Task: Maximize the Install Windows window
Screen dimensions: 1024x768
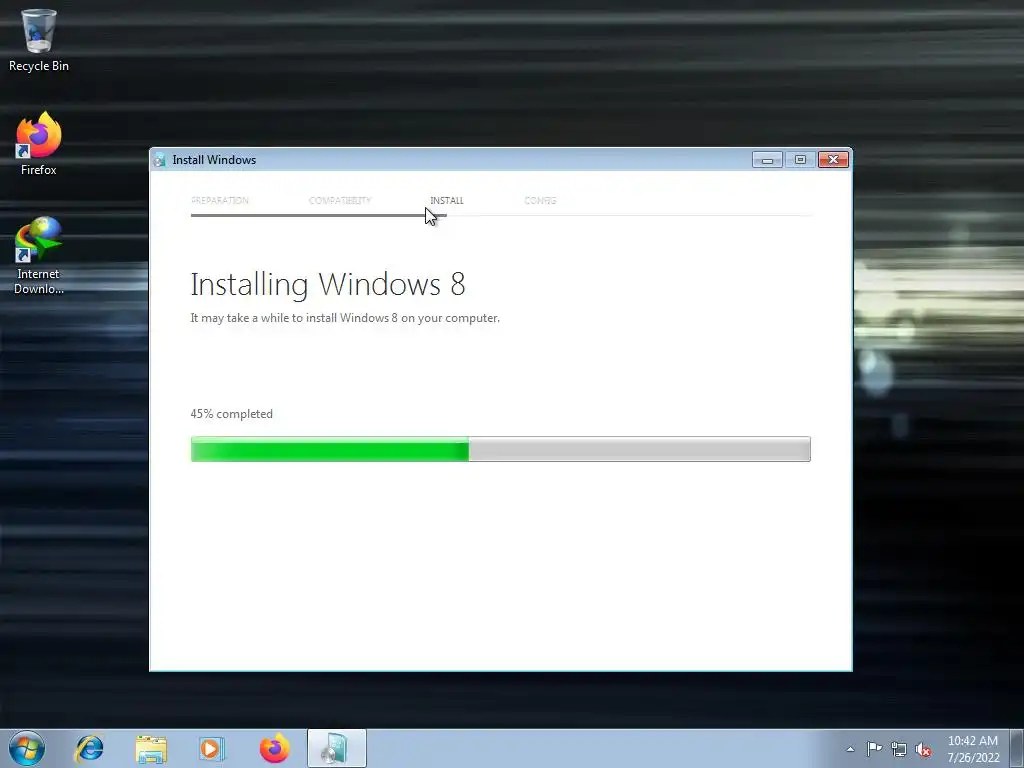Action: pyautogui.click(x=800, y=159)
